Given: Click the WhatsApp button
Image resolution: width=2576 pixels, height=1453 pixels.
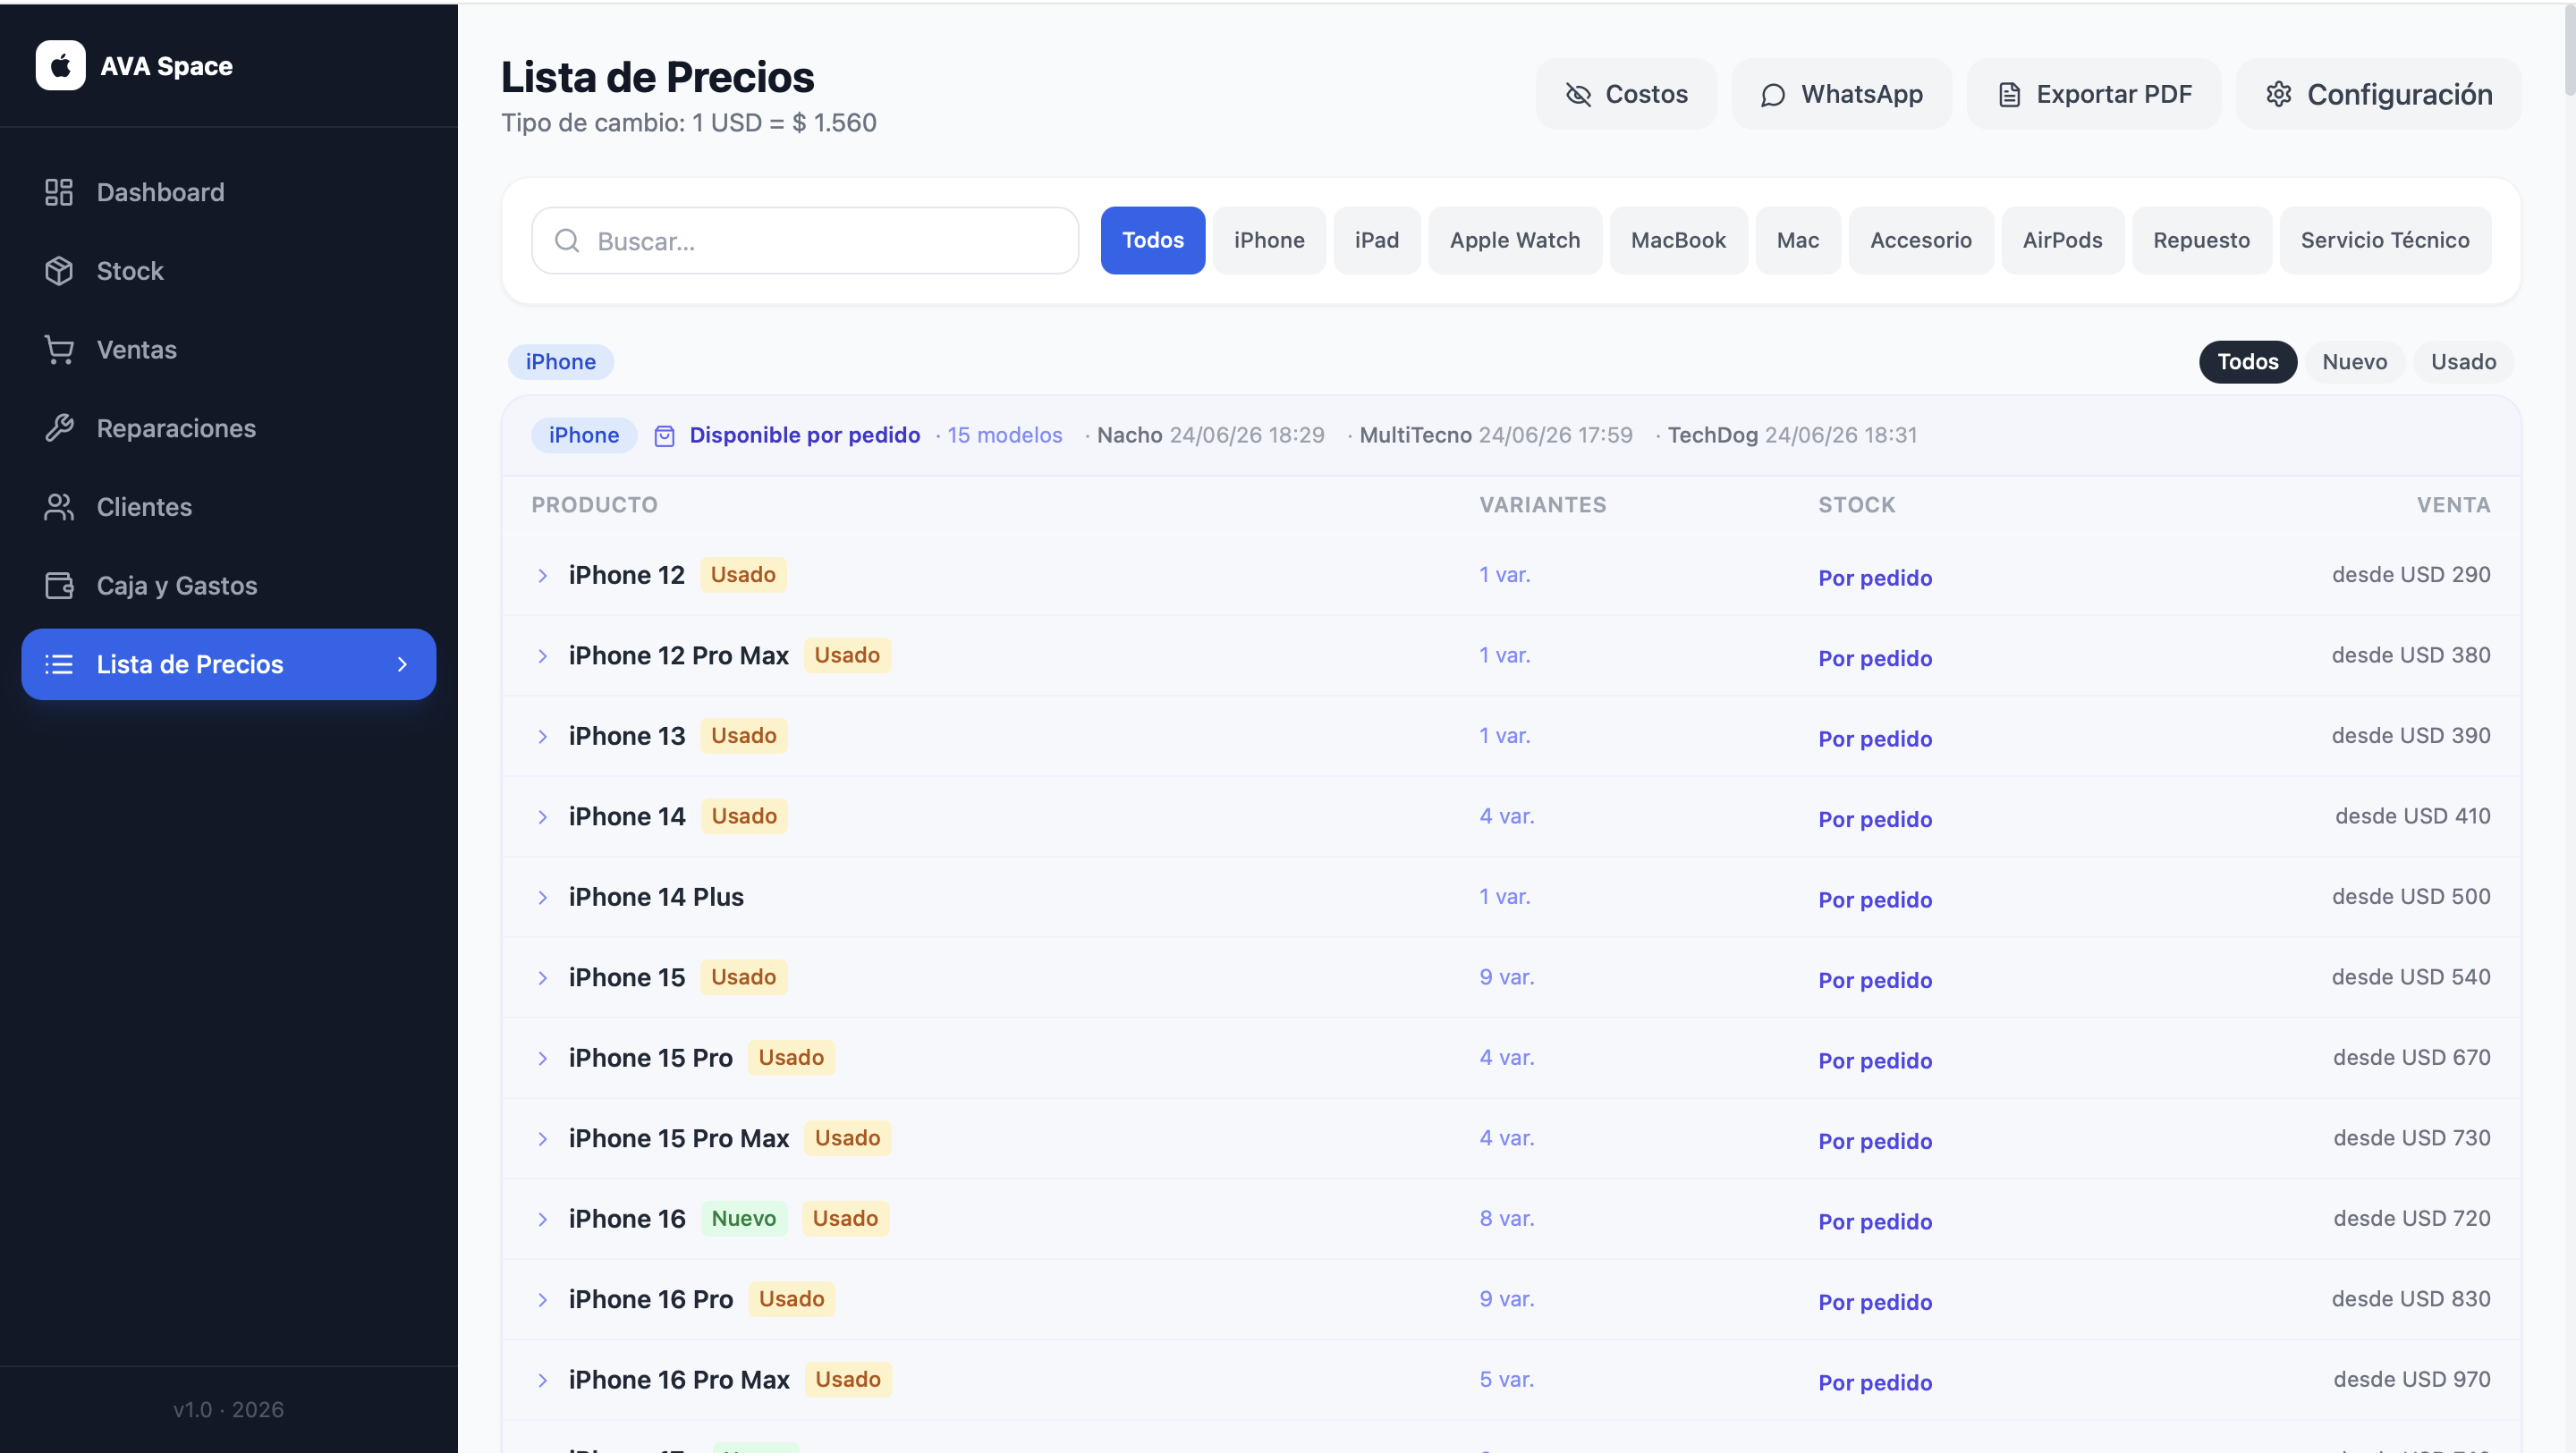Looking at the screenshot, I should tap(1841, 94).
